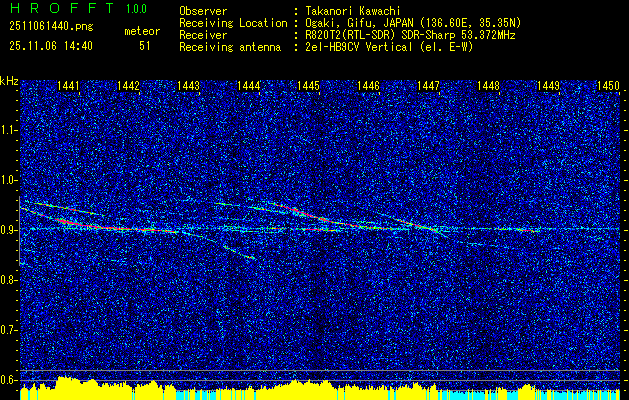Viewport: 629px width, 400px height.
Task: Click the version number 1.0.0
Action: click(x=136, y=9)
